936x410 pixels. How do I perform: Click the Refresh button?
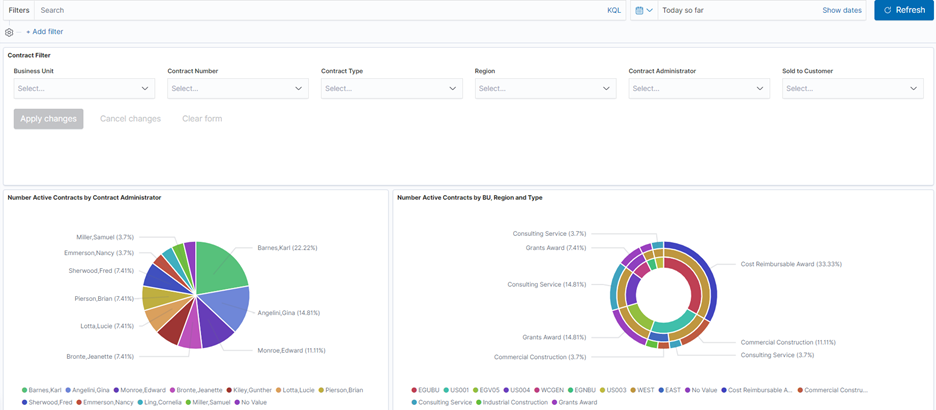[x=904, y=10]
